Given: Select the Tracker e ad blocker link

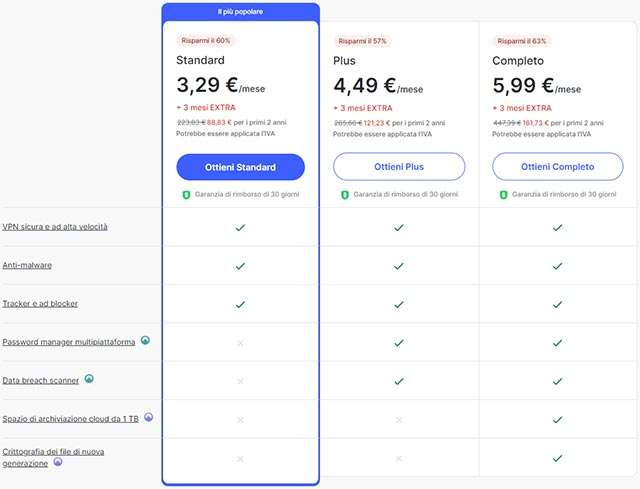Looking at the screenshot, I should [40, 303].
